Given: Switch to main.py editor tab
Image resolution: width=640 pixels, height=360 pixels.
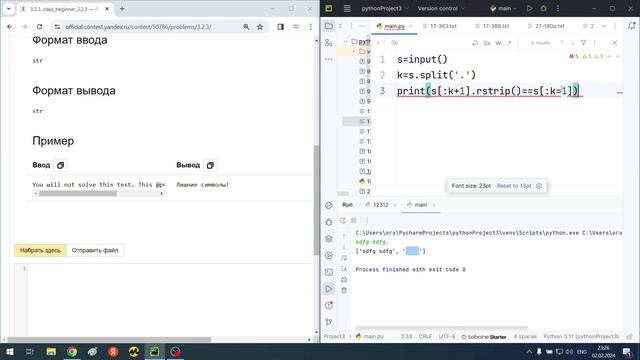Looking at the screenshot, I should point(394,26).
